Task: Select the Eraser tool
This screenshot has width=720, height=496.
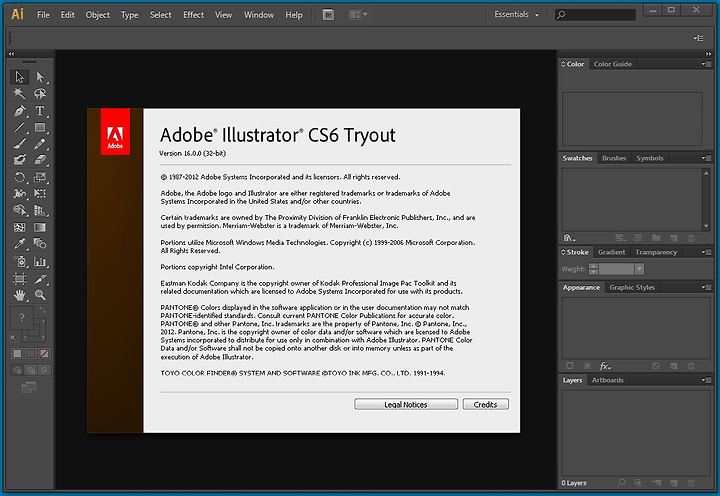Action: tap(40, 160)
